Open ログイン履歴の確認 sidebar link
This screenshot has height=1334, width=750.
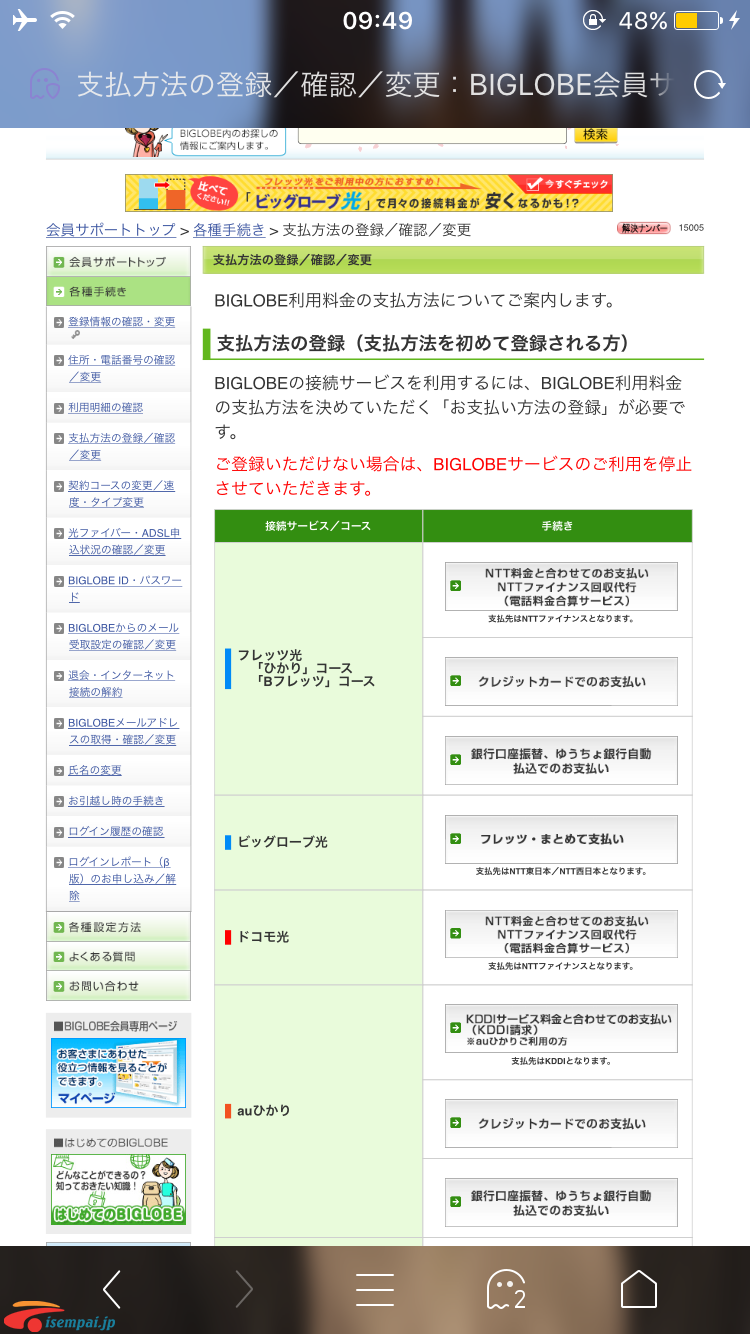click(x=116, y=832)
